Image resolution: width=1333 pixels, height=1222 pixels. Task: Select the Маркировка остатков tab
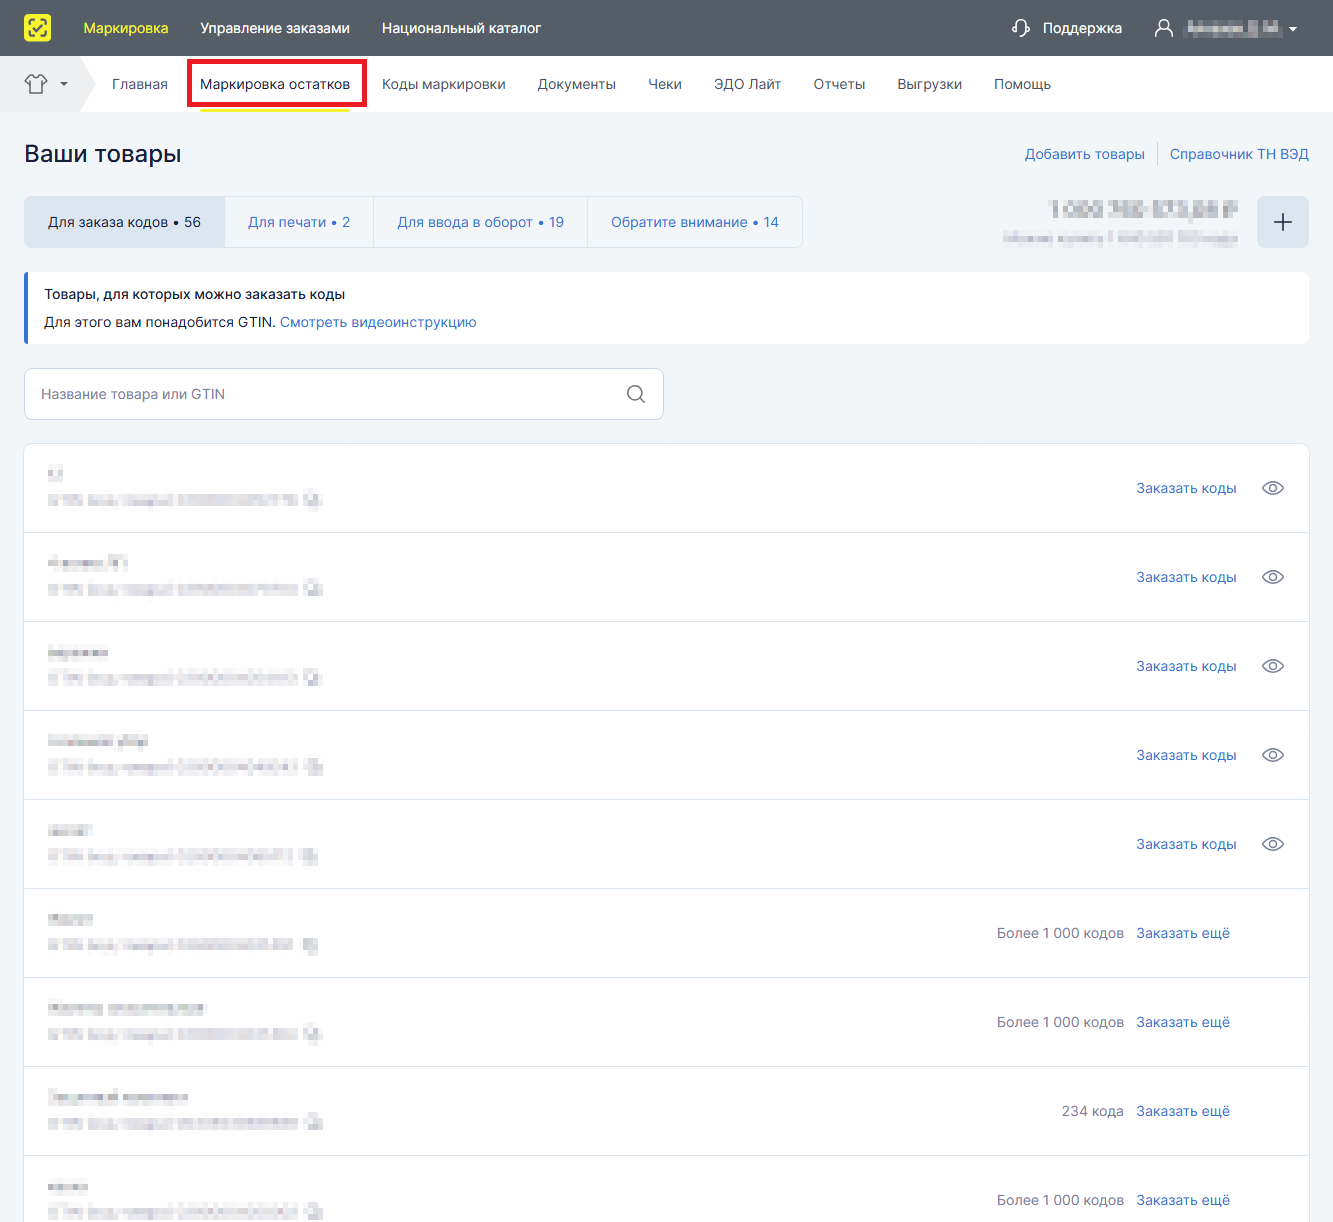click(275, 84)
